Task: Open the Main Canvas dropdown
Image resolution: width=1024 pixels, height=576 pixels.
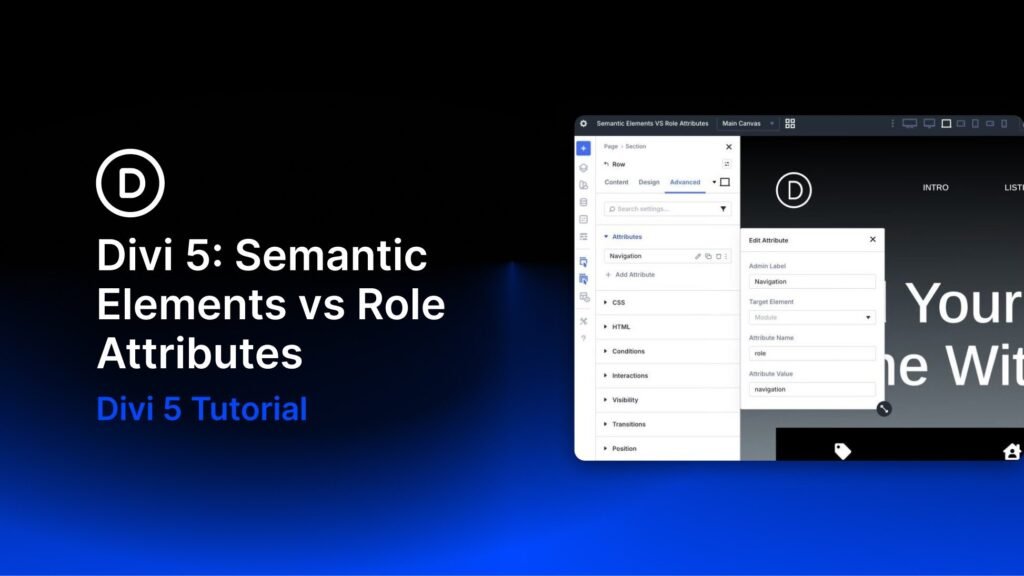Action: 750,123
